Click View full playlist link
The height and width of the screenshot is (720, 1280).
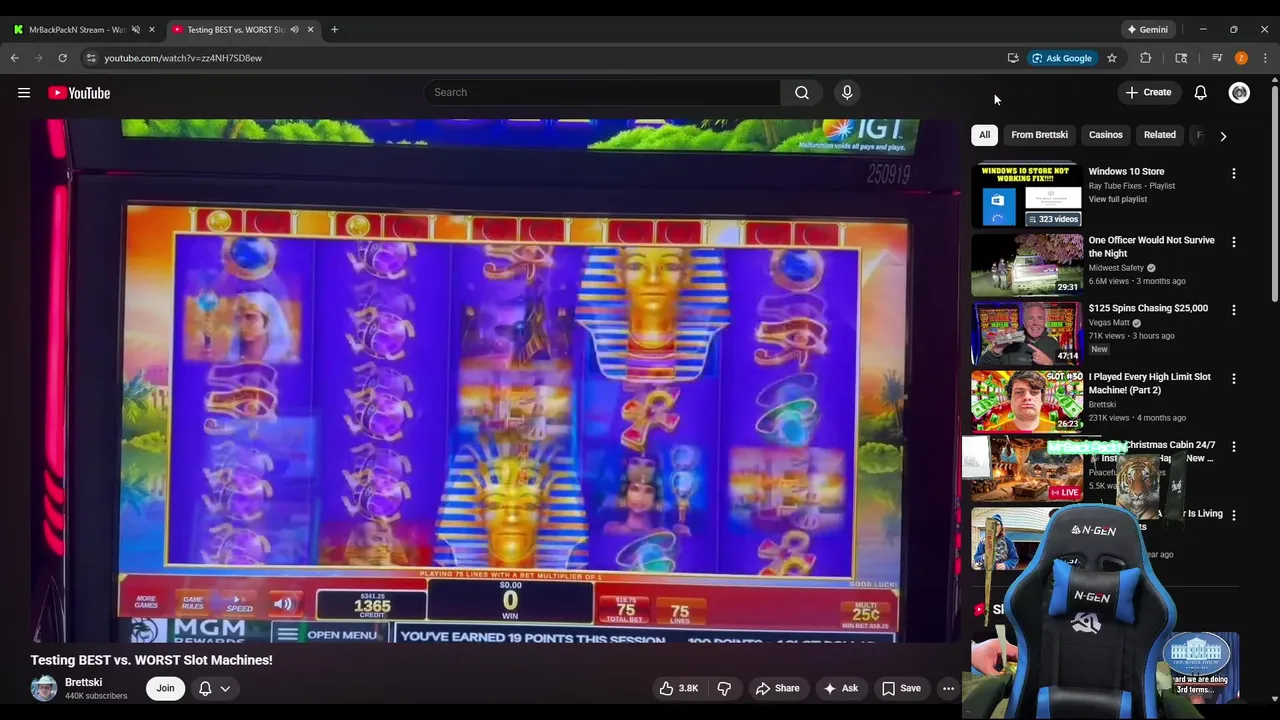tap(1118, 199)
